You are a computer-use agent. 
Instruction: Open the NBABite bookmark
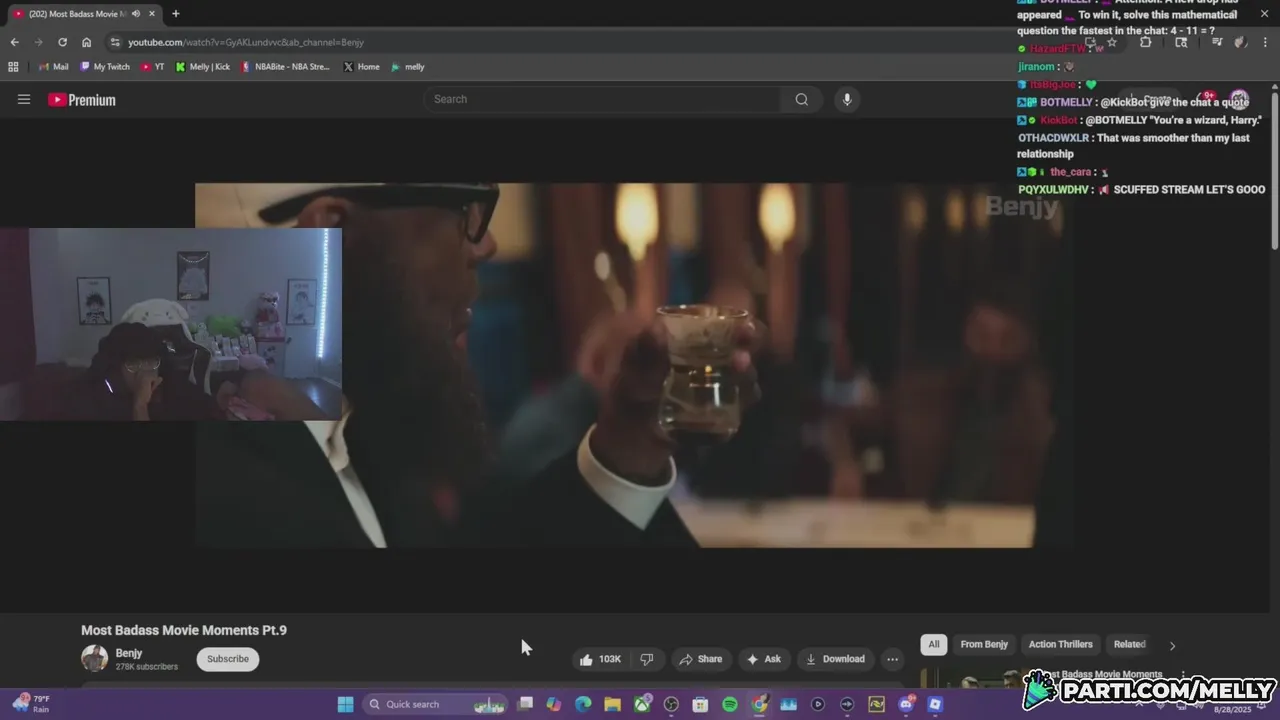[x=286, y=67]
